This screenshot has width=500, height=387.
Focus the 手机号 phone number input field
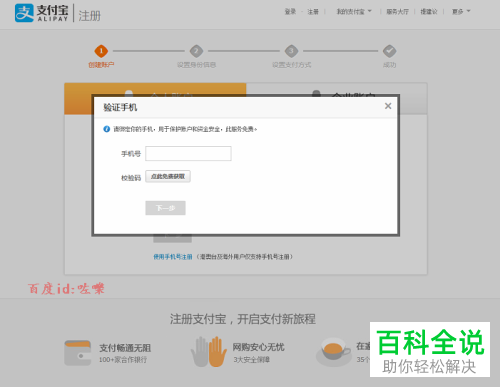(x=188, y=153)
